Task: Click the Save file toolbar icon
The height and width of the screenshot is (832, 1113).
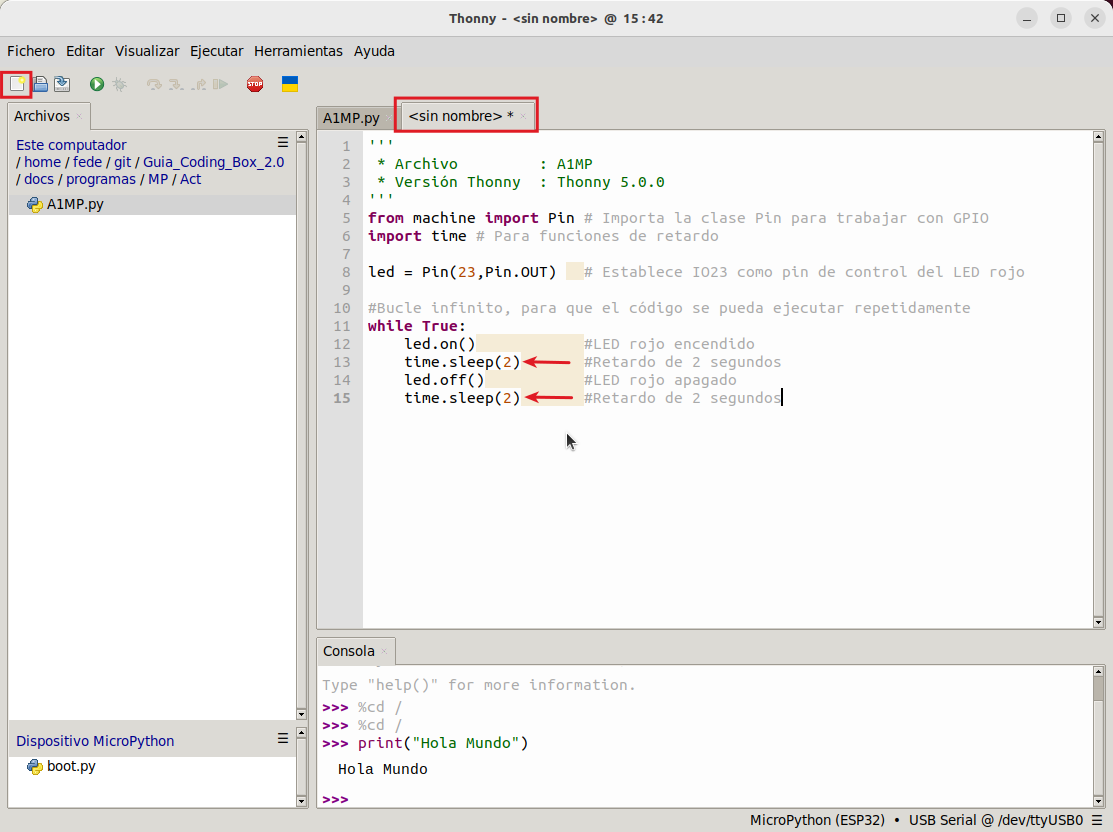Action: pos(62,84)
